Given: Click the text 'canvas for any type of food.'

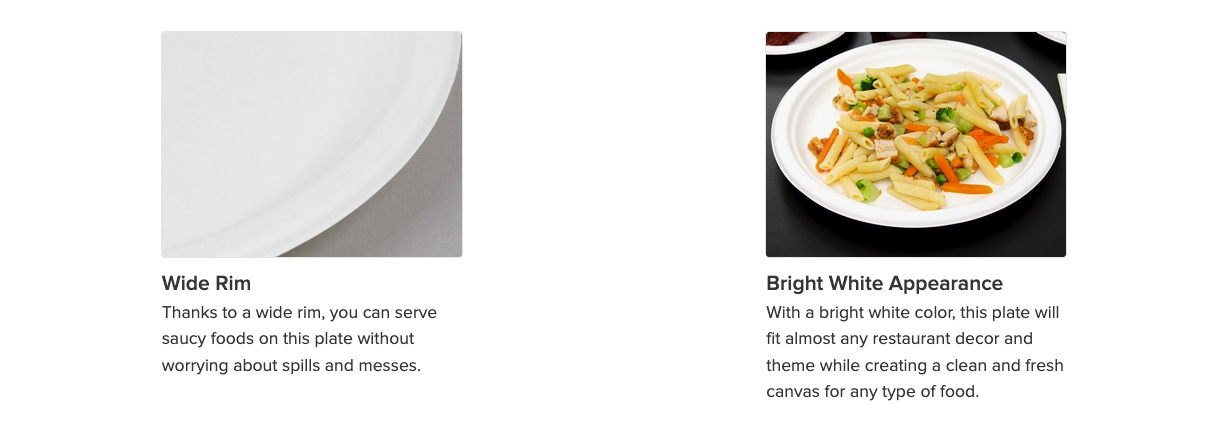Looking at the screenshot, I should [x=872, y=391].
